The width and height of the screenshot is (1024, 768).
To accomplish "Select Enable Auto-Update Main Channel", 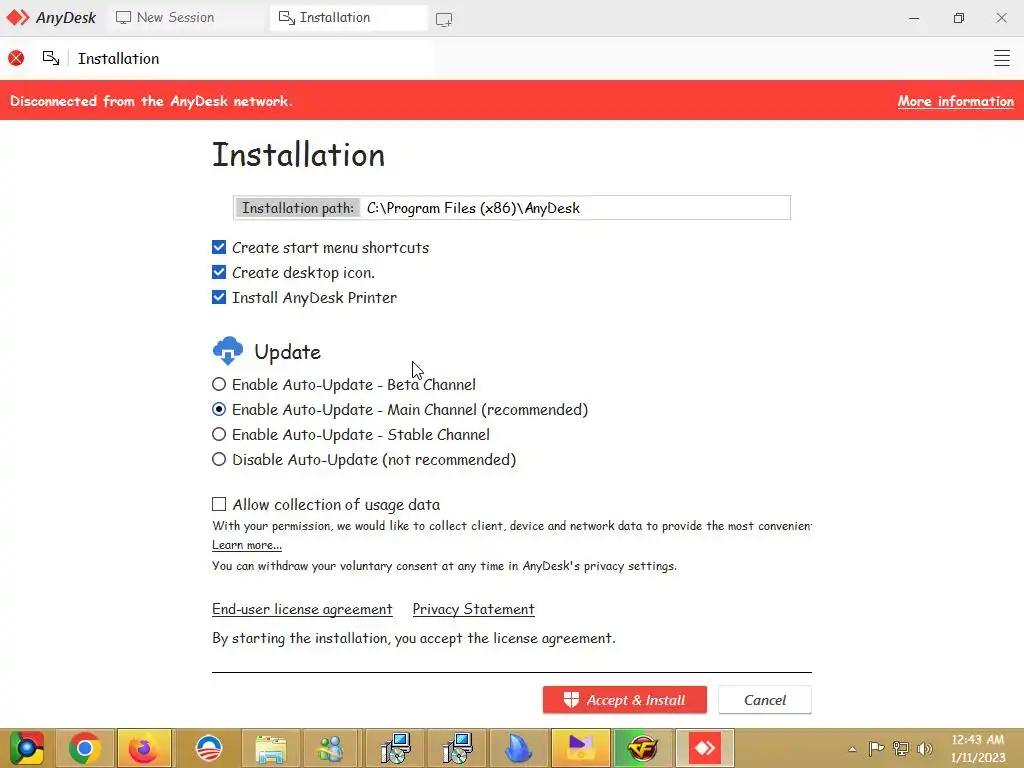I will 219,409.
